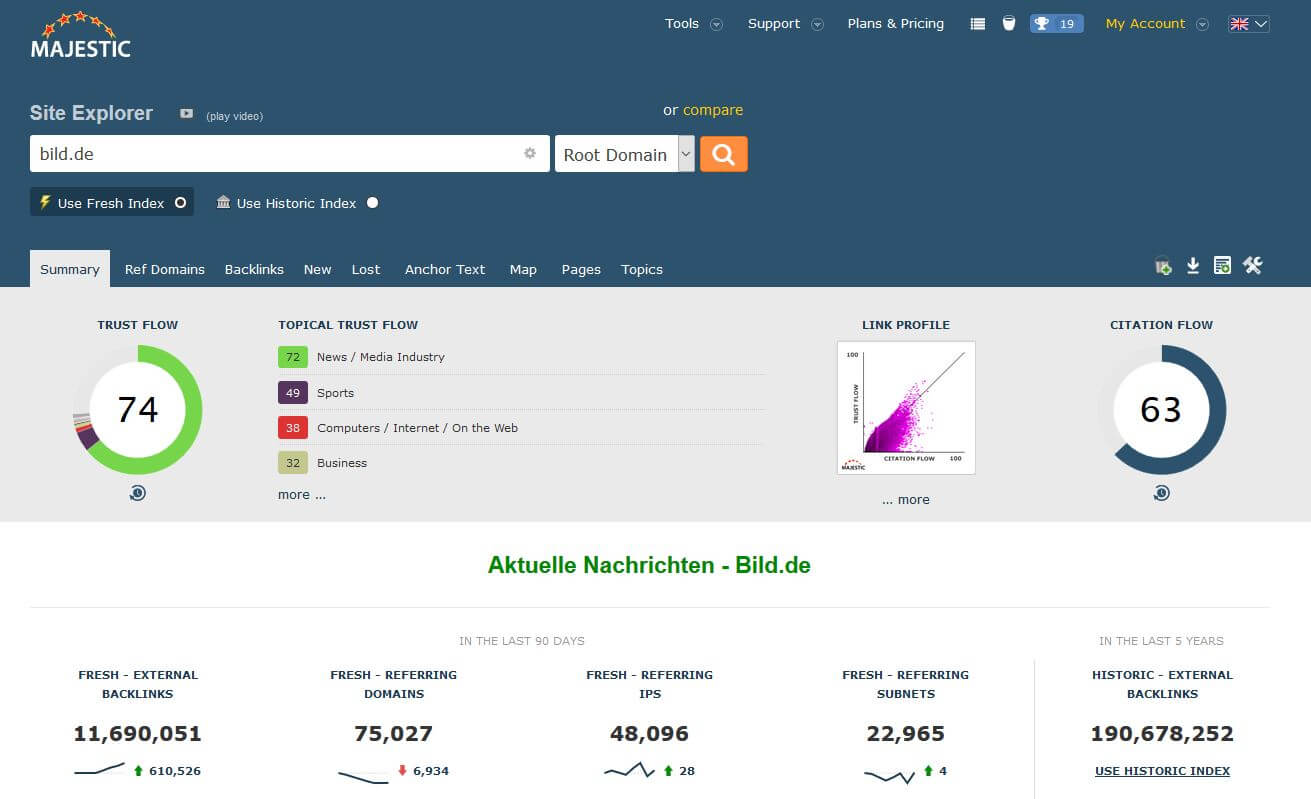Click the play video link
The height and width of the screenshot is (799, 1311).
235,116
